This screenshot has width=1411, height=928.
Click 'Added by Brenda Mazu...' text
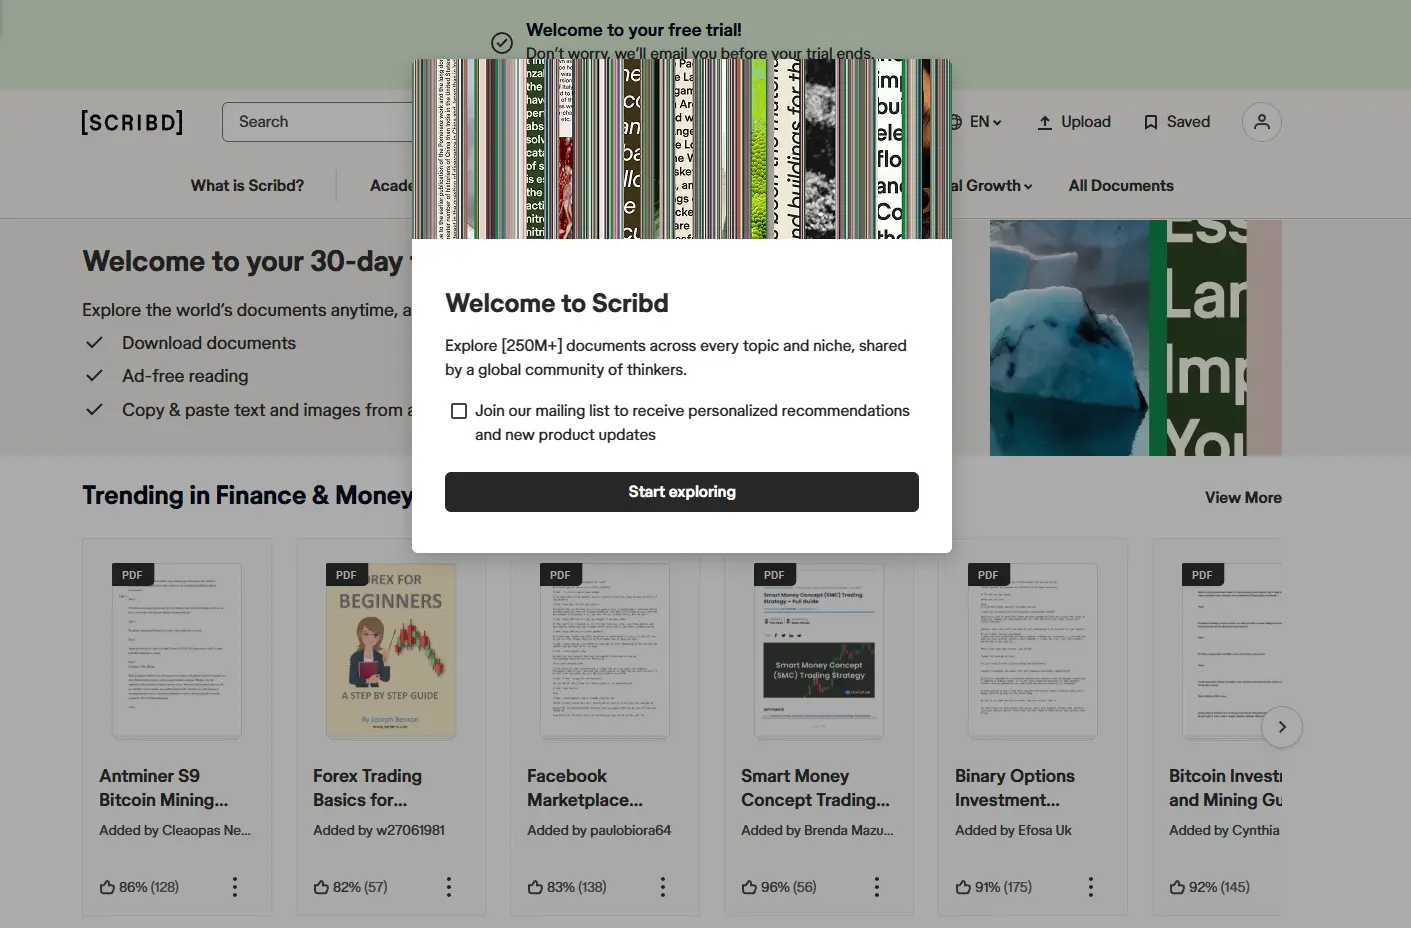pos(817,830)
